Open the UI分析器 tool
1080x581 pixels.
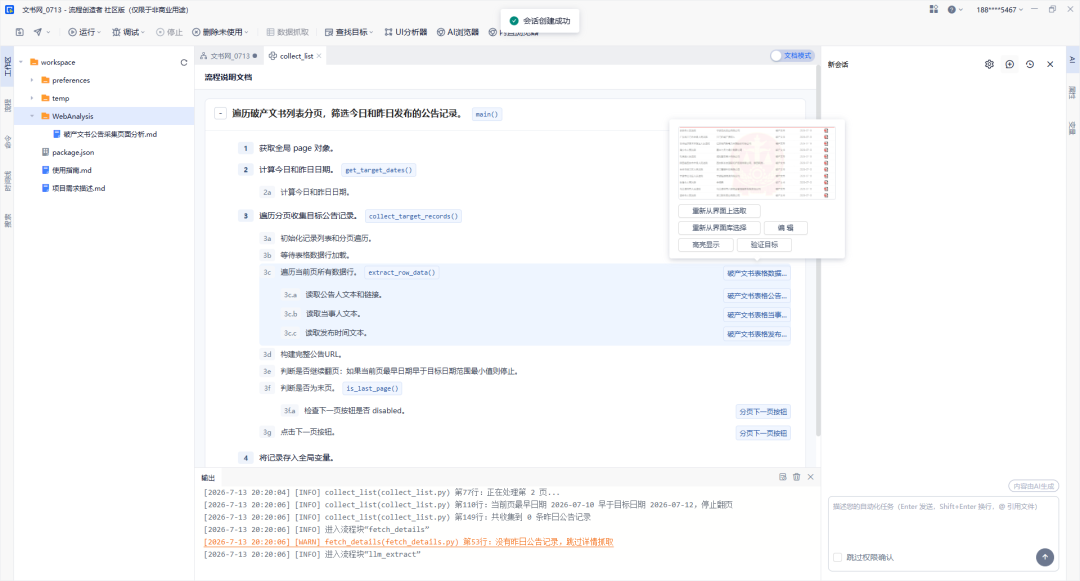pyautogui.click(x=406, y=32)
